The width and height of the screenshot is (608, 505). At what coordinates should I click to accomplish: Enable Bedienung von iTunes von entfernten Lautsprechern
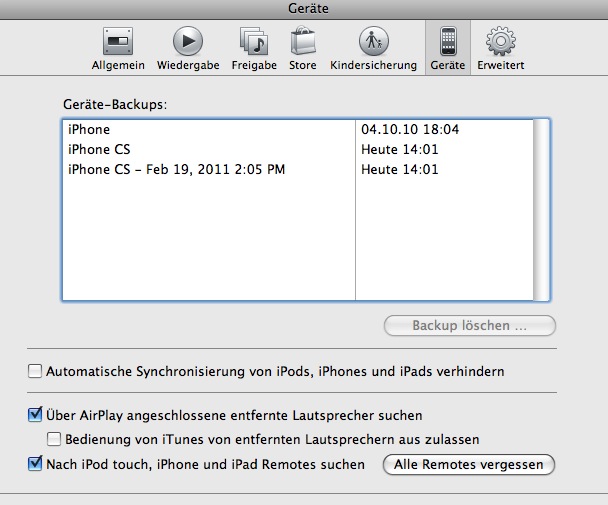click(x=55, y=439)
